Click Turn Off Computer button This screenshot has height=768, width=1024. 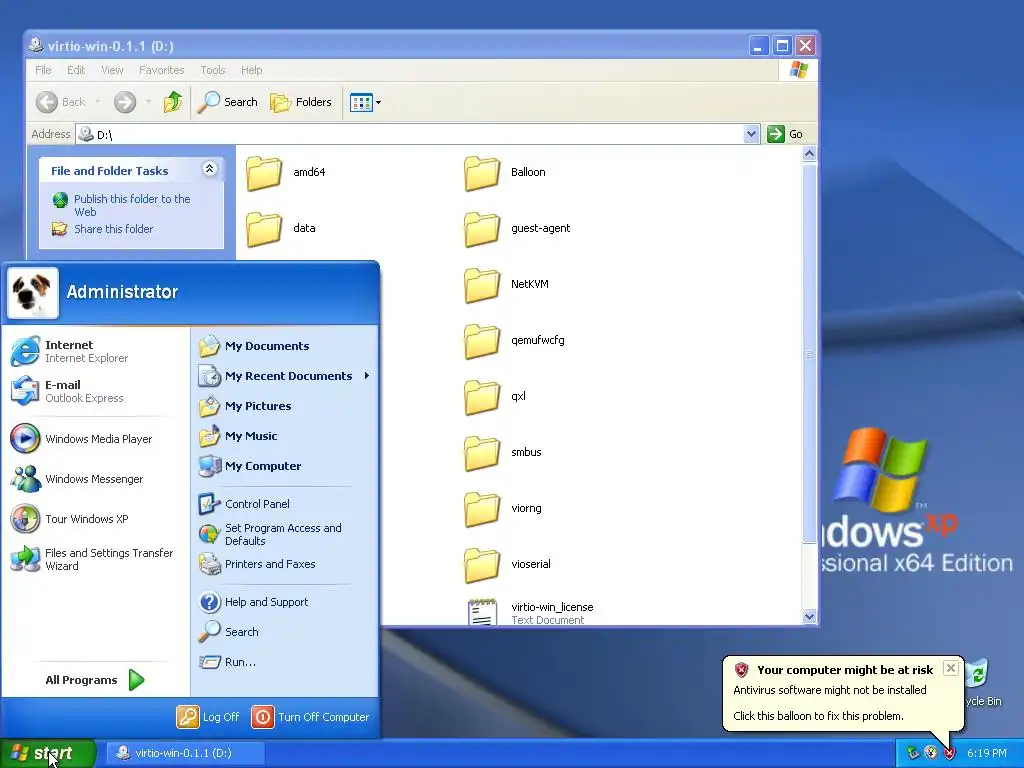(311, 717)
